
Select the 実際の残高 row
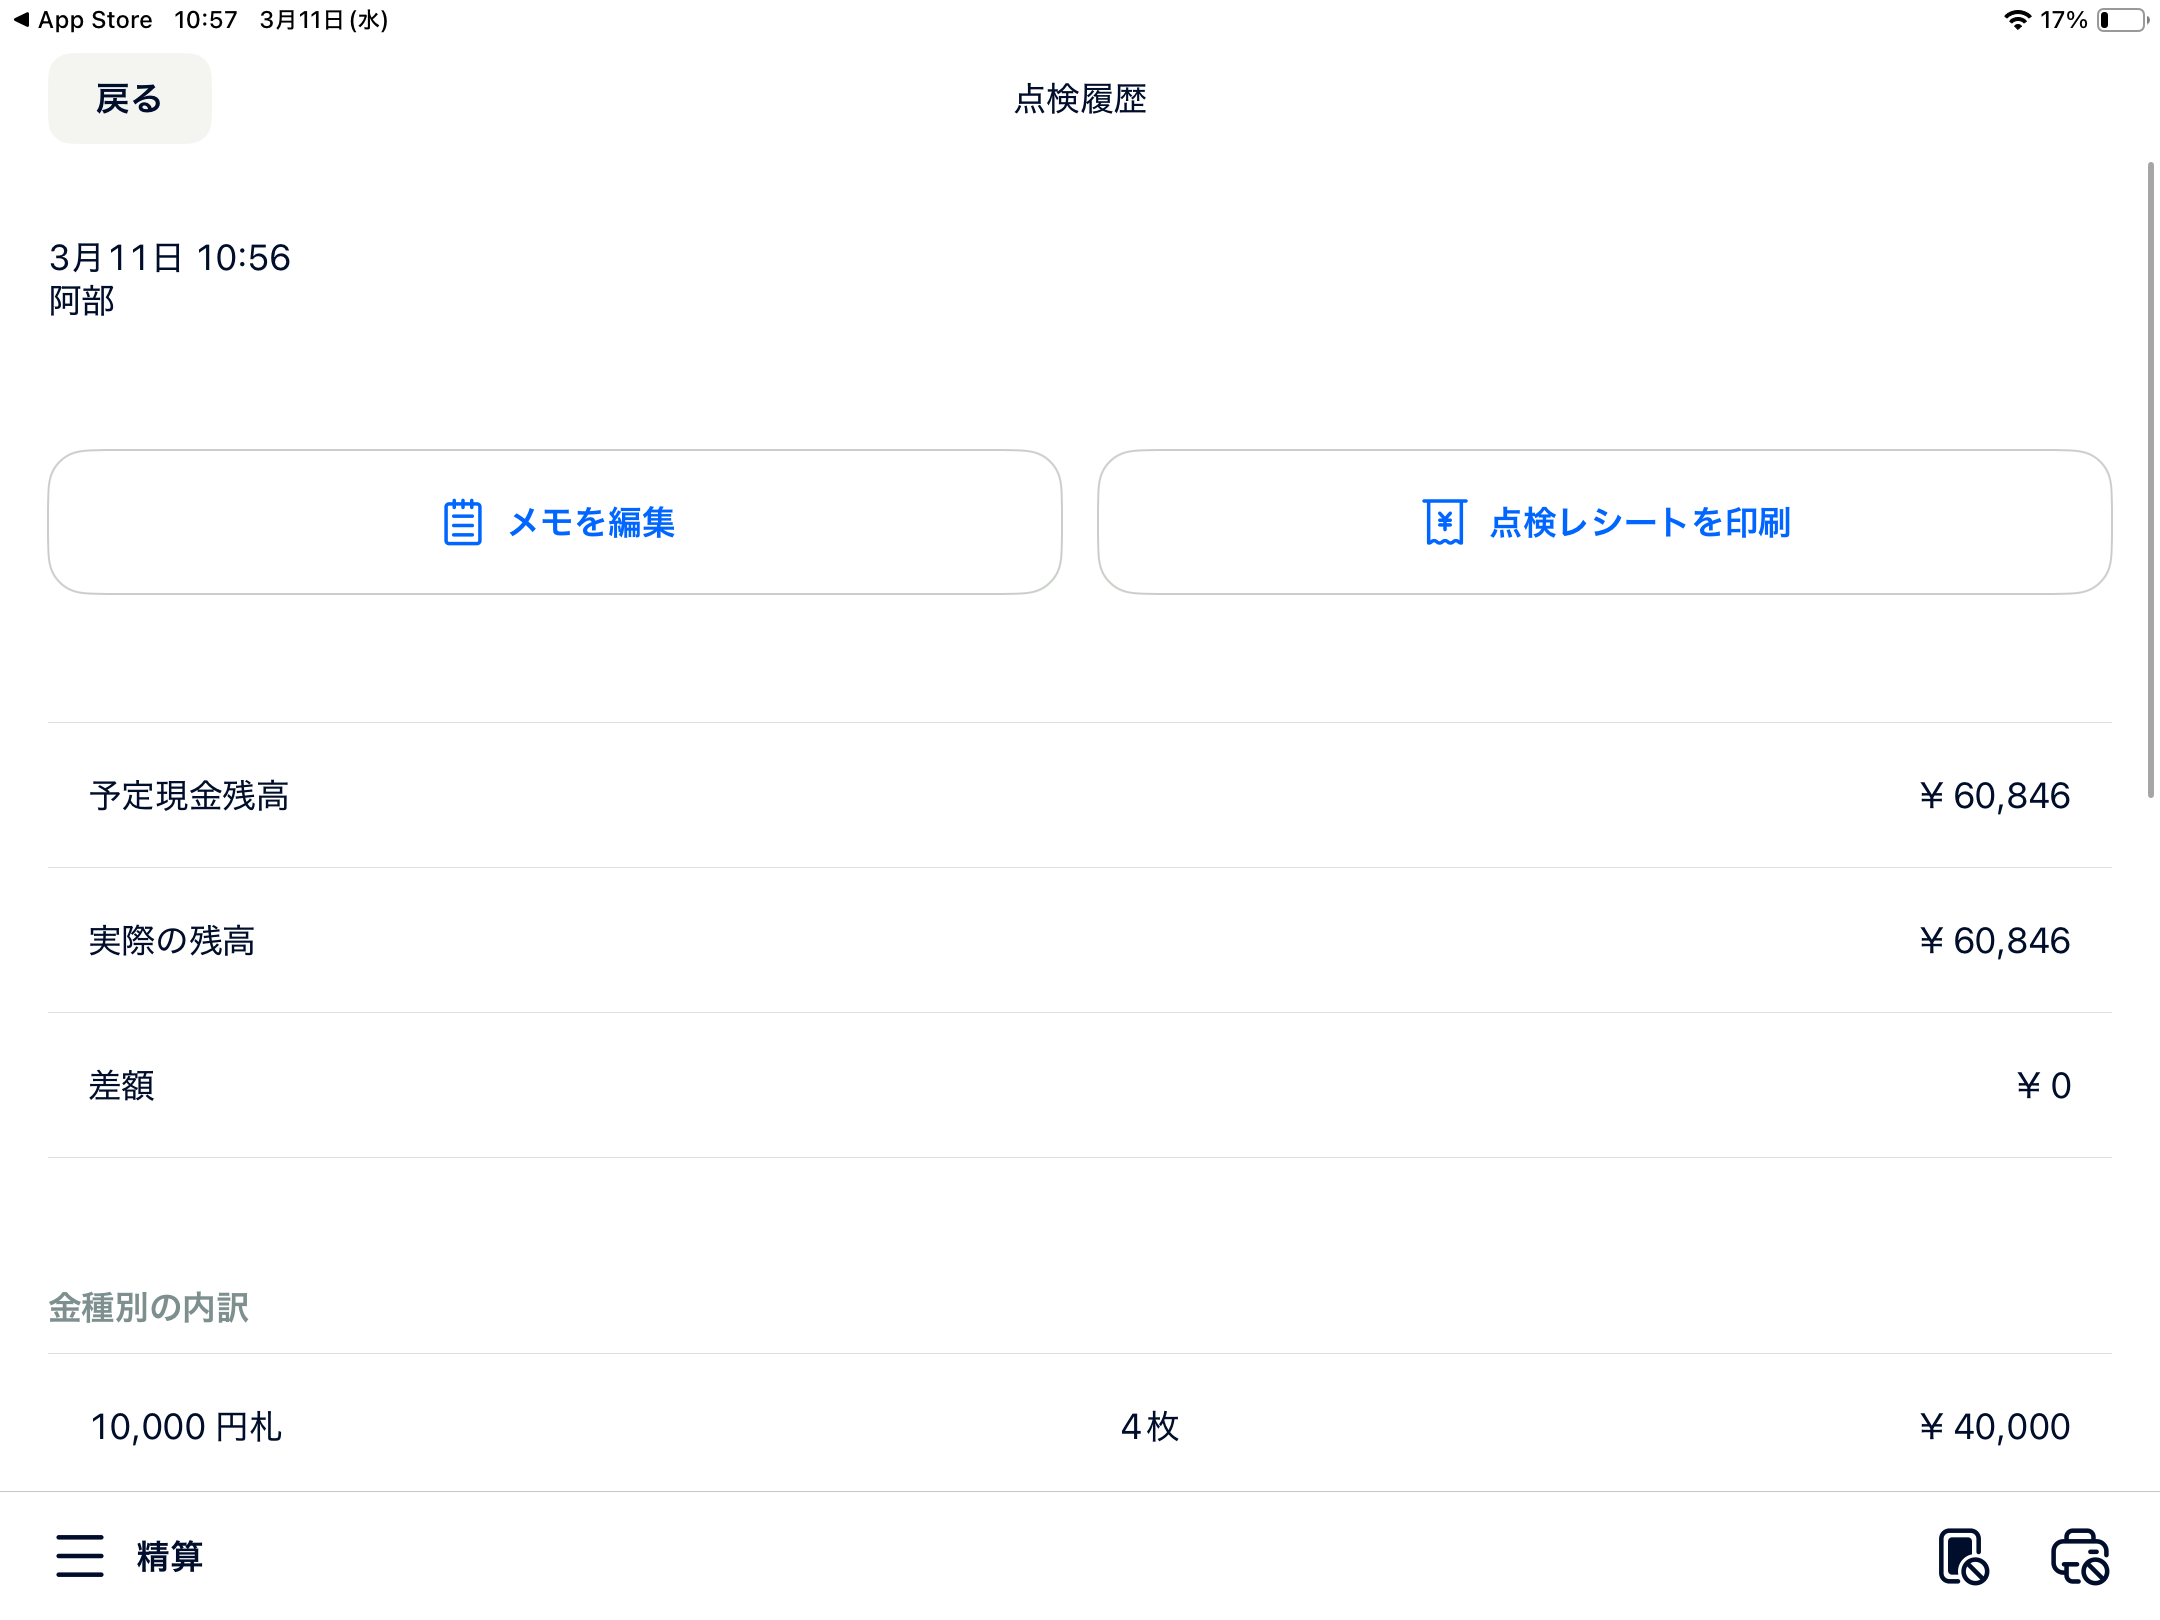[1080, 941]
